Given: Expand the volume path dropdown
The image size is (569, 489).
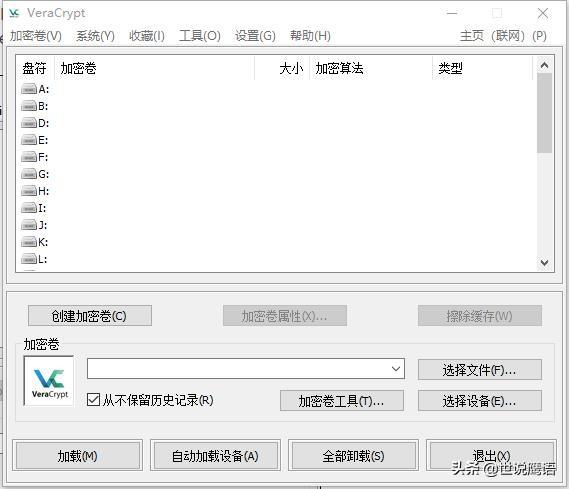Looking at the screenshot, I should [396, 369].
